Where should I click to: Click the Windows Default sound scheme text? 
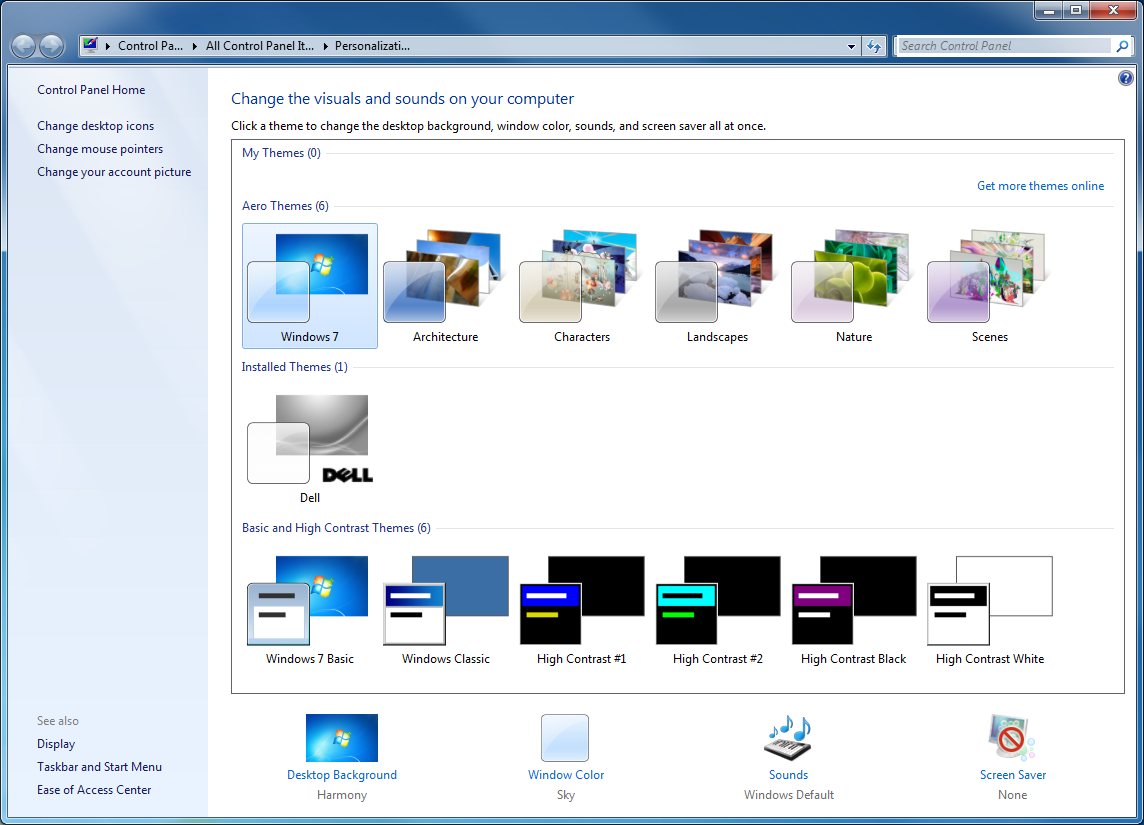pyautogui.click(x=789, y=795)
